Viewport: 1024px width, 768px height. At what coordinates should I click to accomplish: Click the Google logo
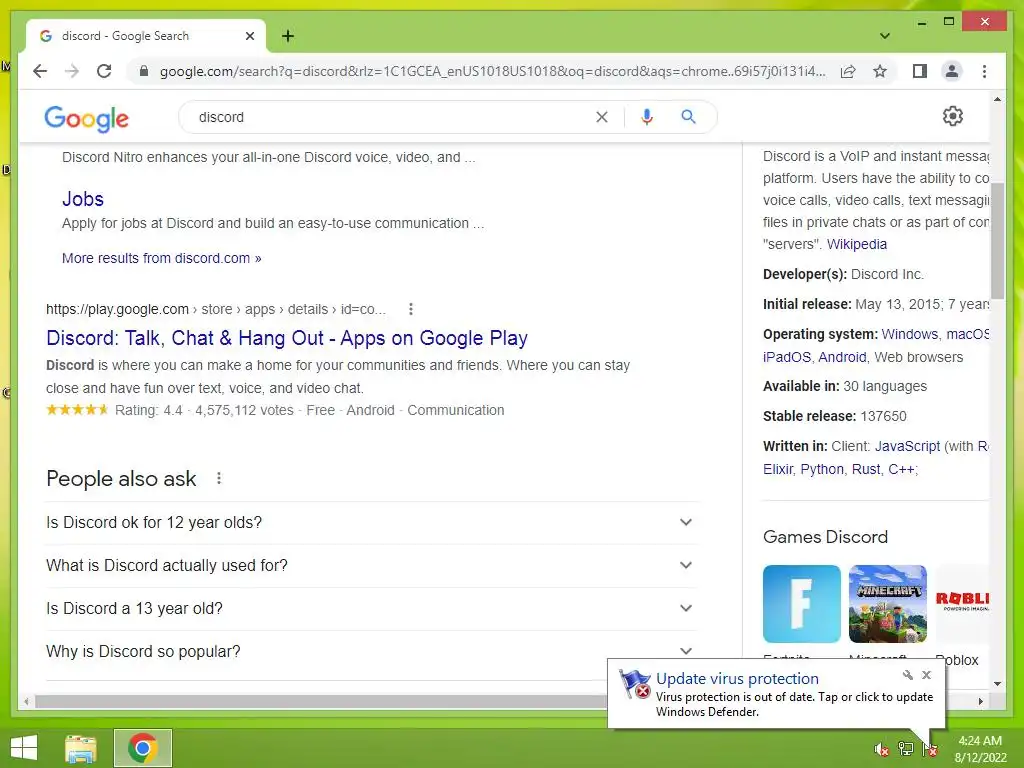86,118
